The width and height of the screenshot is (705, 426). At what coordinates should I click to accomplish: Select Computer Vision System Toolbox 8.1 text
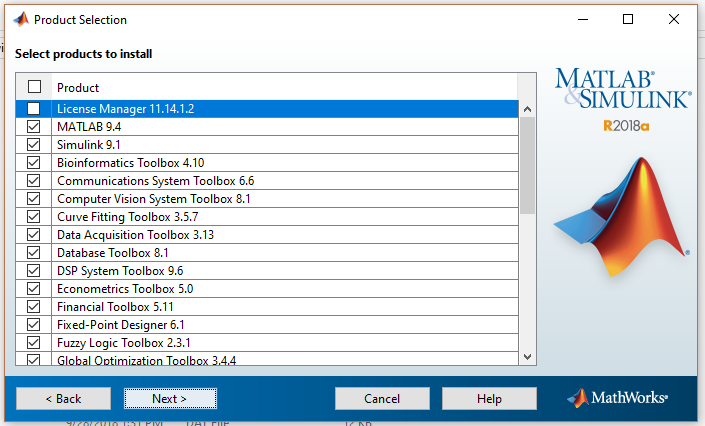click(154, 199)
